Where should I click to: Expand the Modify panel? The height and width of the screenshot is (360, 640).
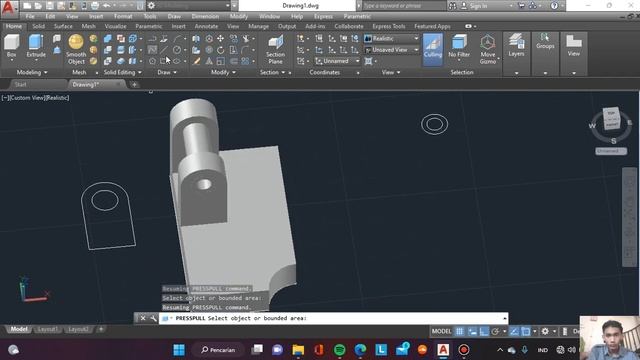pos(223,72)
